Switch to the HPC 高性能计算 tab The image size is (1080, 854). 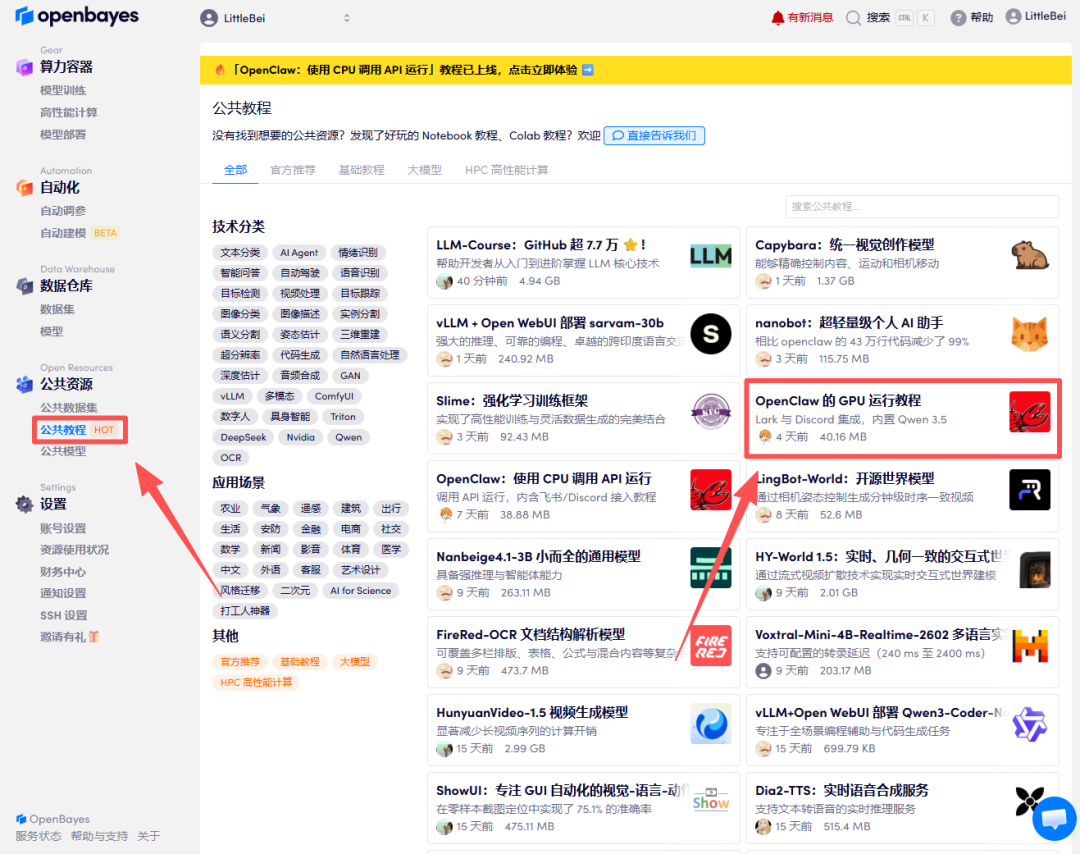pos(506,169)
